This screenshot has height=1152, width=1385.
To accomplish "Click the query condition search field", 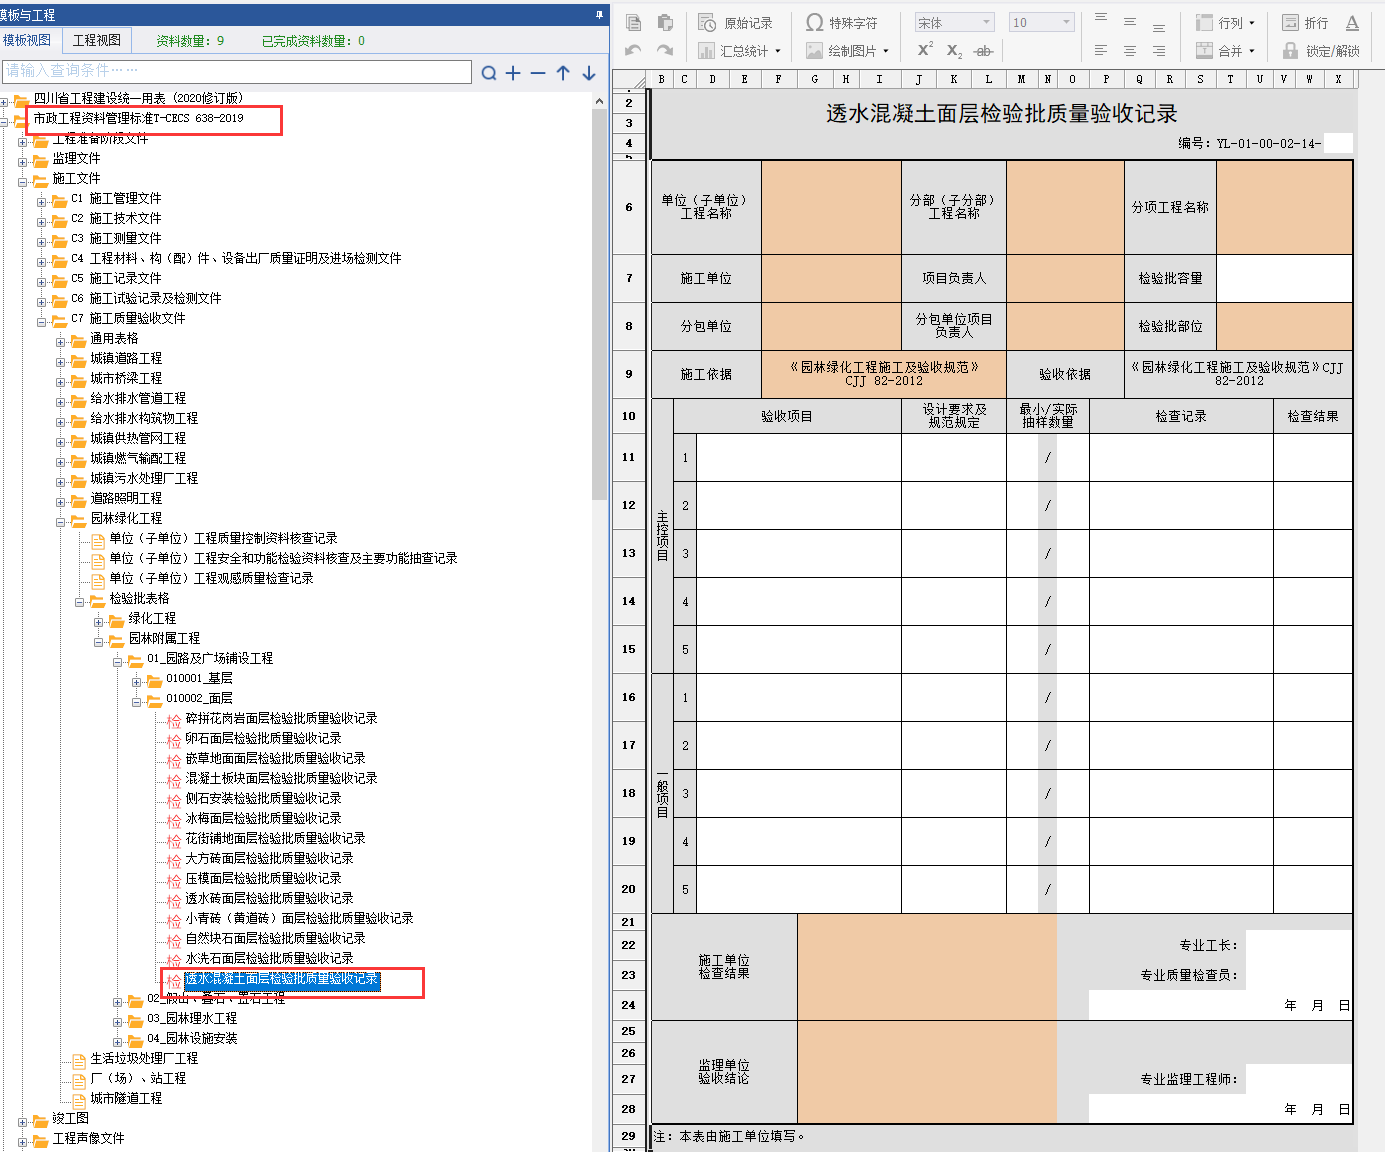I will (x=237, y=71).
